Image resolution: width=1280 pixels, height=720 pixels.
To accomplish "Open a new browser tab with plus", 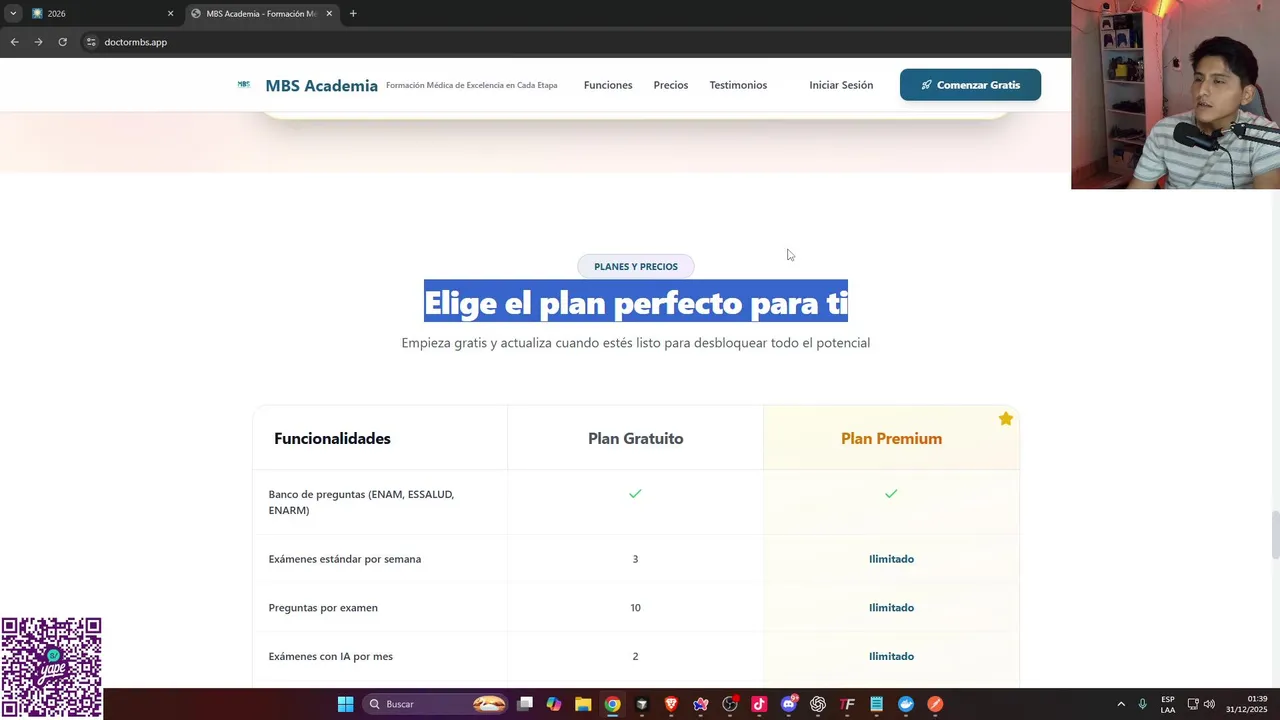I will 353,14.
